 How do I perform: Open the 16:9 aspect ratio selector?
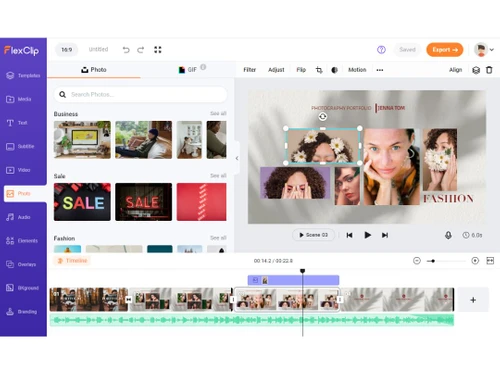pyautogui.click(x=66, y=50)
